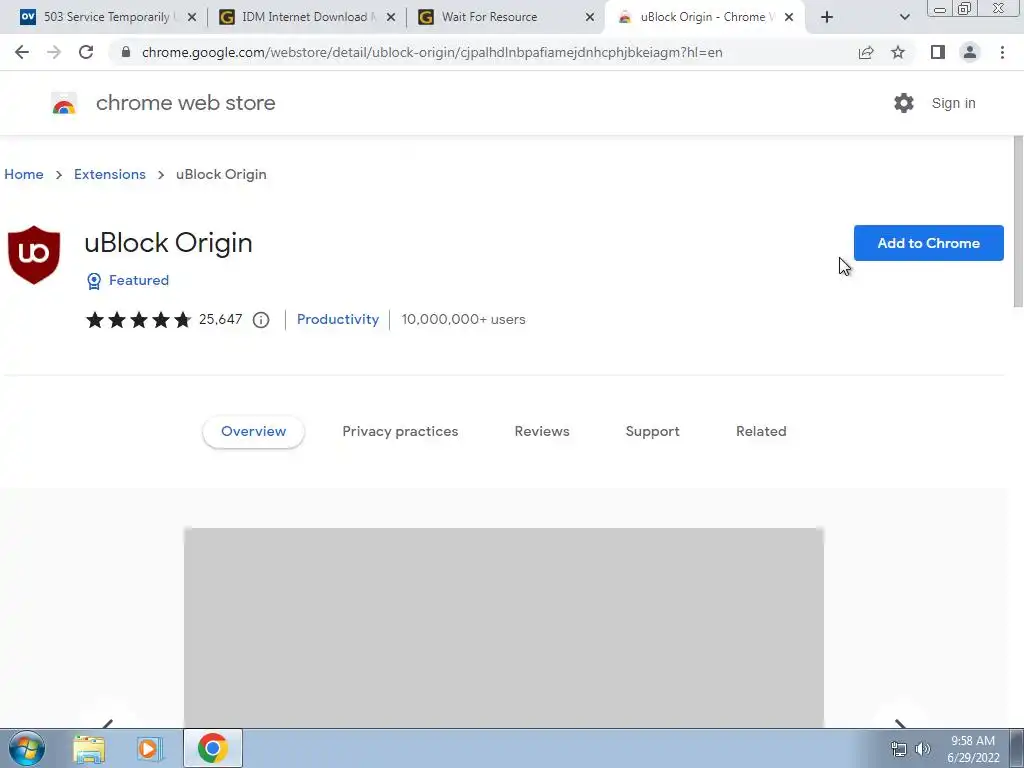Select the Overview tab
Viewport: 1024px width, 768px height.
[253, 432]
